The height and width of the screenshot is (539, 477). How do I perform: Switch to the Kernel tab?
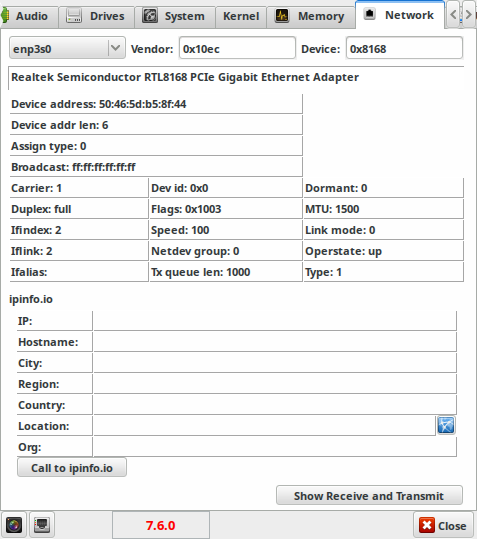click(241, 16)
